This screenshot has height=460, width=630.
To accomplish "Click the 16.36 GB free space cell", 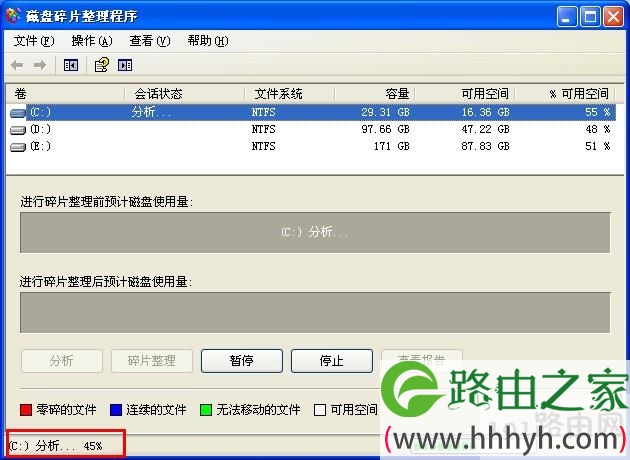I will 485,112.
